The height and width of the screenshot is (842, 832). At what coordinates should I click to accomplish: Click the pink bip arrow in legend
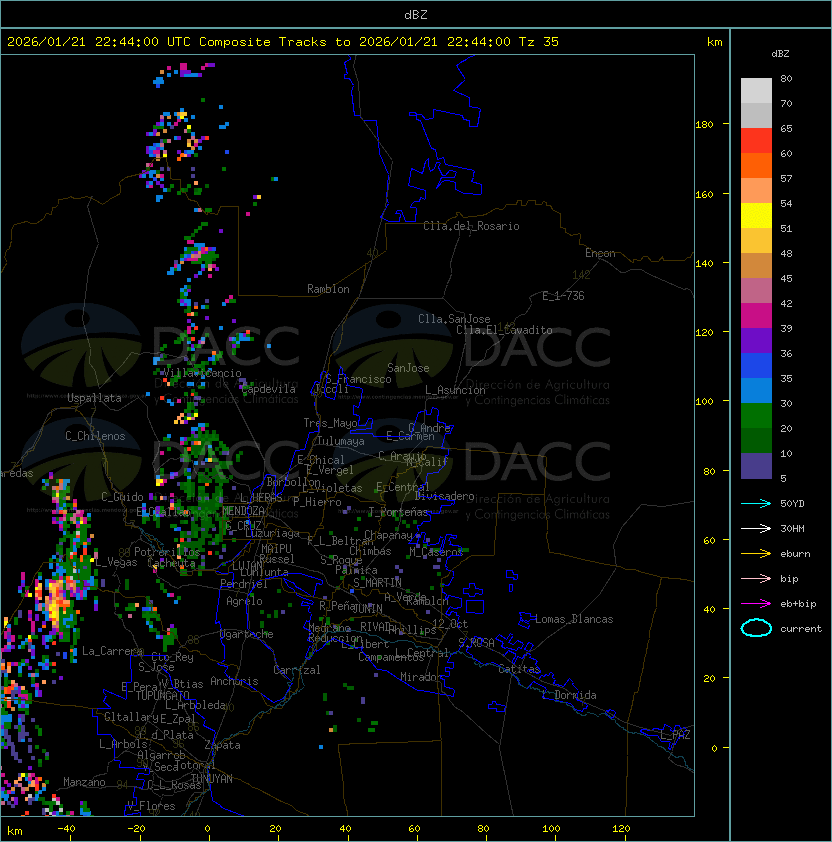pos(756,578)
